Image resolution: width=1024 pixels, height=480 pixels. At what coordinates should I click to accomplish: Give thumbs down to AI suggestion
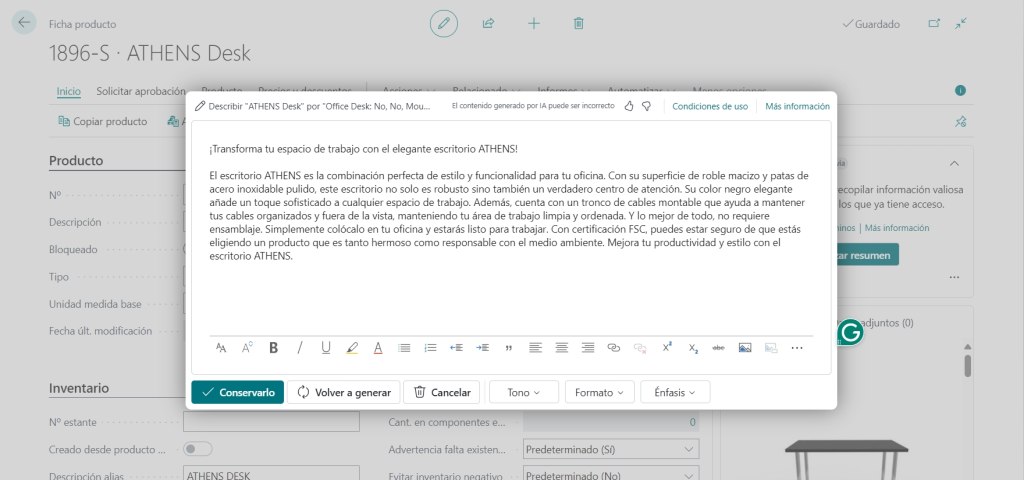pyautogui.click(x=646, y=106)
